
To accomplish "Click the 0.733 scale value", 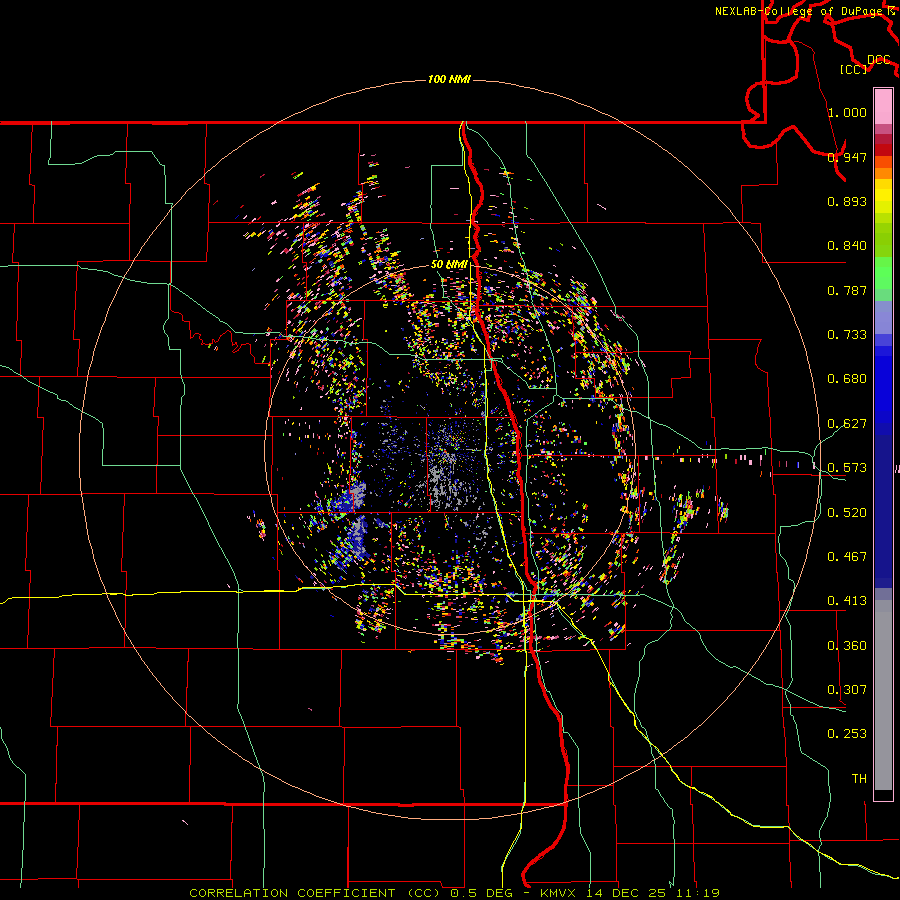I will (847, 335).
